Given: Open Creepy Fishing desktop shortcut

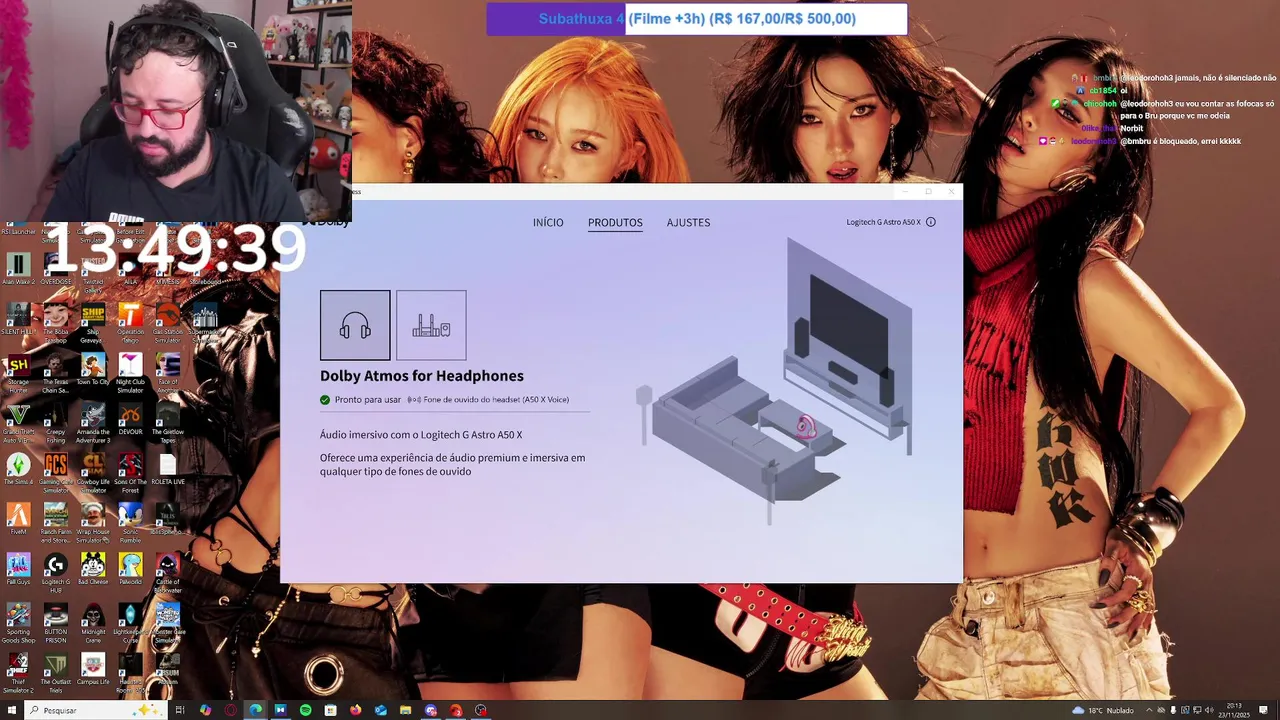Looking at the screenshot, I should click(56, 424).
